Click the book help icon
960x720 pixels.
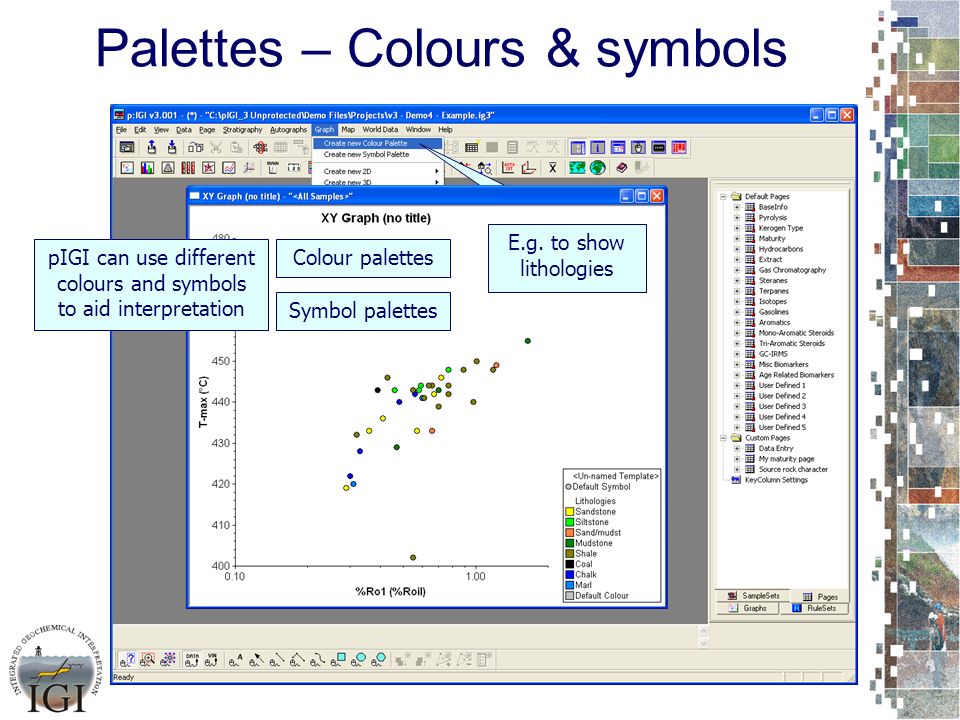(x=621, y=168)
